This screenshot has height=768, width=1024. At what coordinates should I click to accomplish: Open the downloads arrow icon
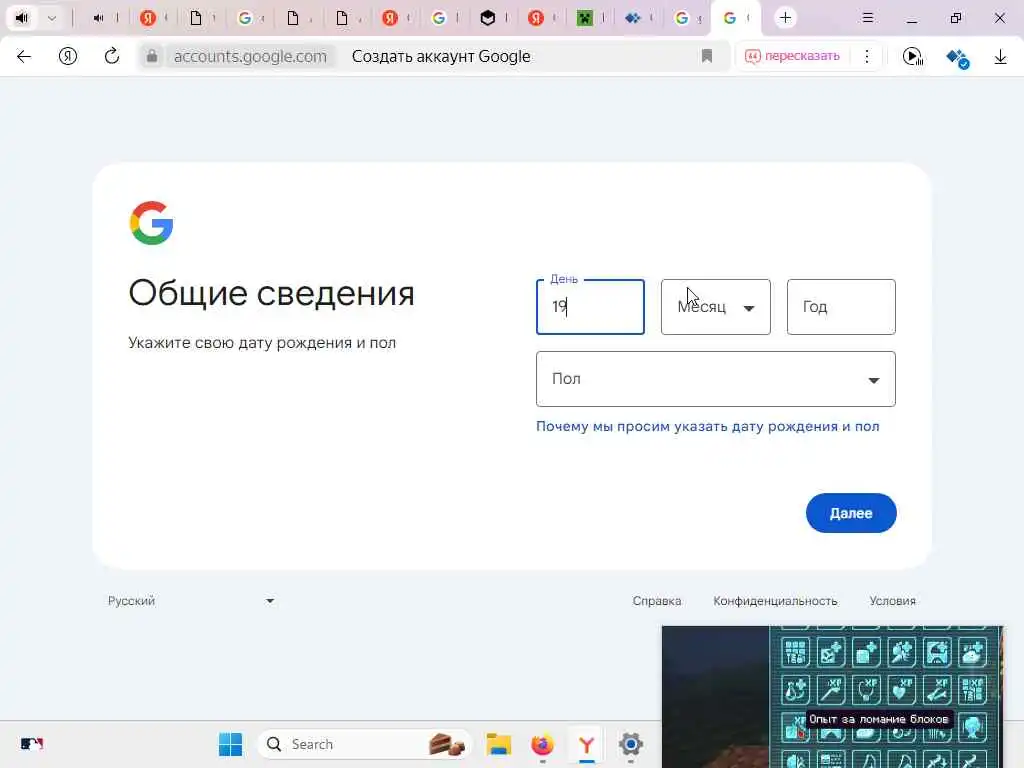[x=1000, y=57]
